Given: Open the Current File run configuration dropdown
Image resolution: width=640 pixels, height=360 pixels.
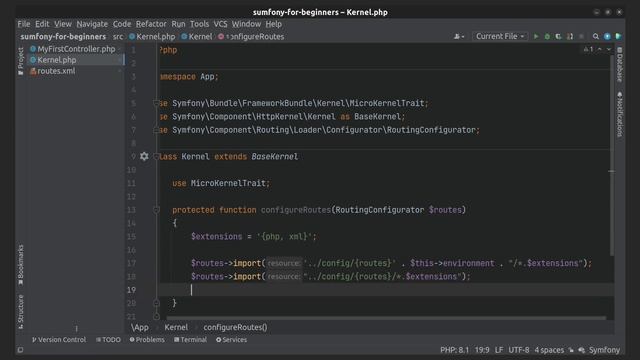Looking at the screenshot, I should click(x=500, y=36).
